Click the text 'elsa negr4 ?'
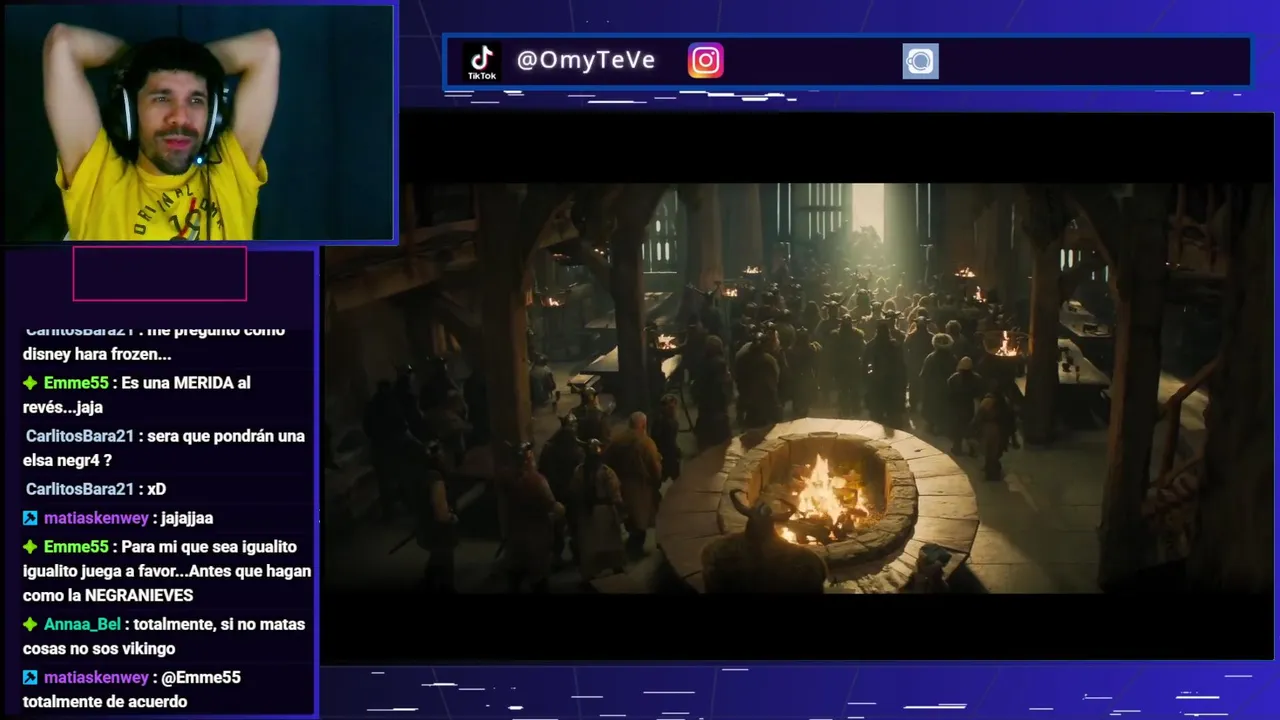Image resolution: width=1280 pixels, height=720 pixels. click(67, 460)
